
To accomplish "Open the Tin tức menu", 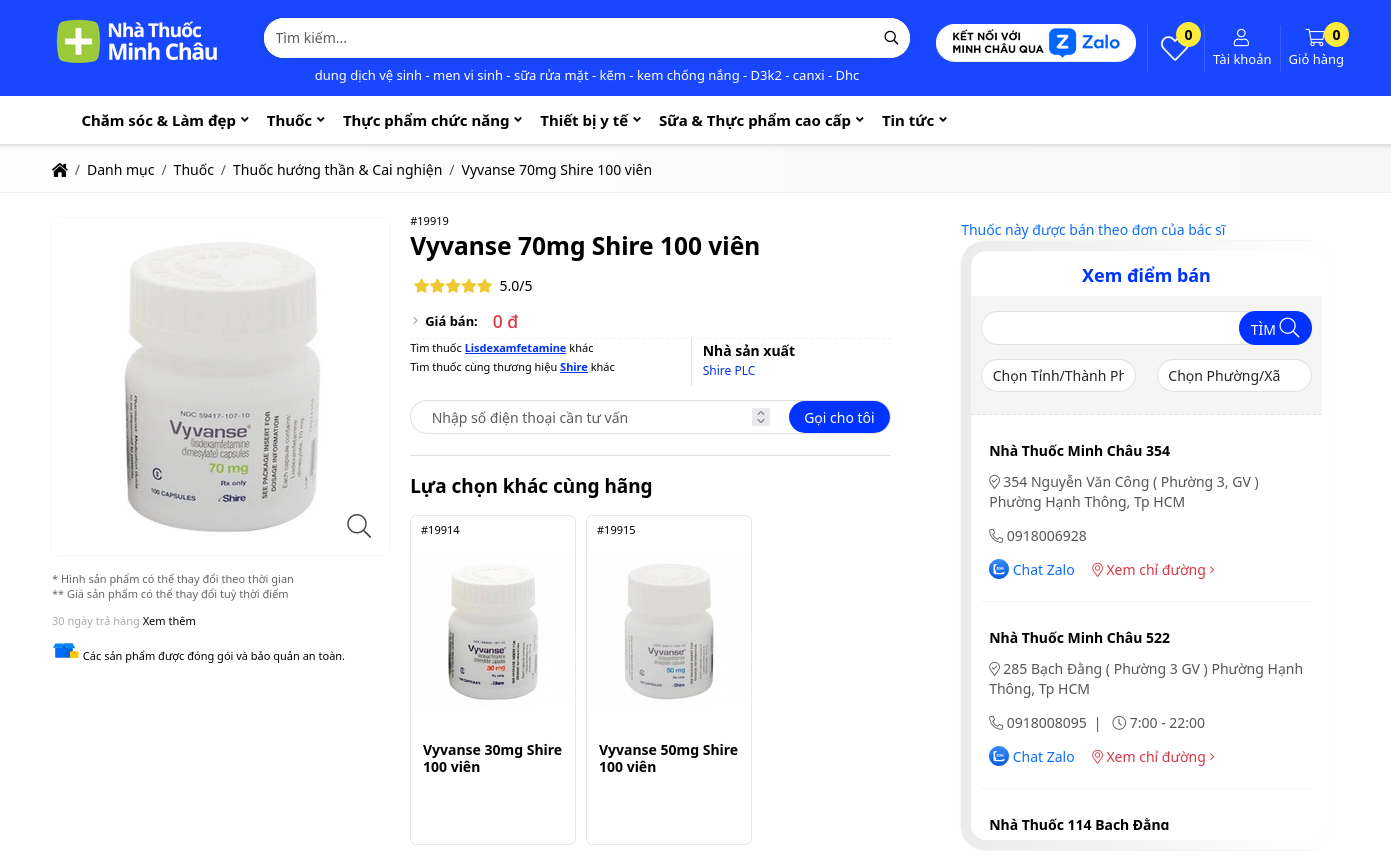I will pos(914,120).
